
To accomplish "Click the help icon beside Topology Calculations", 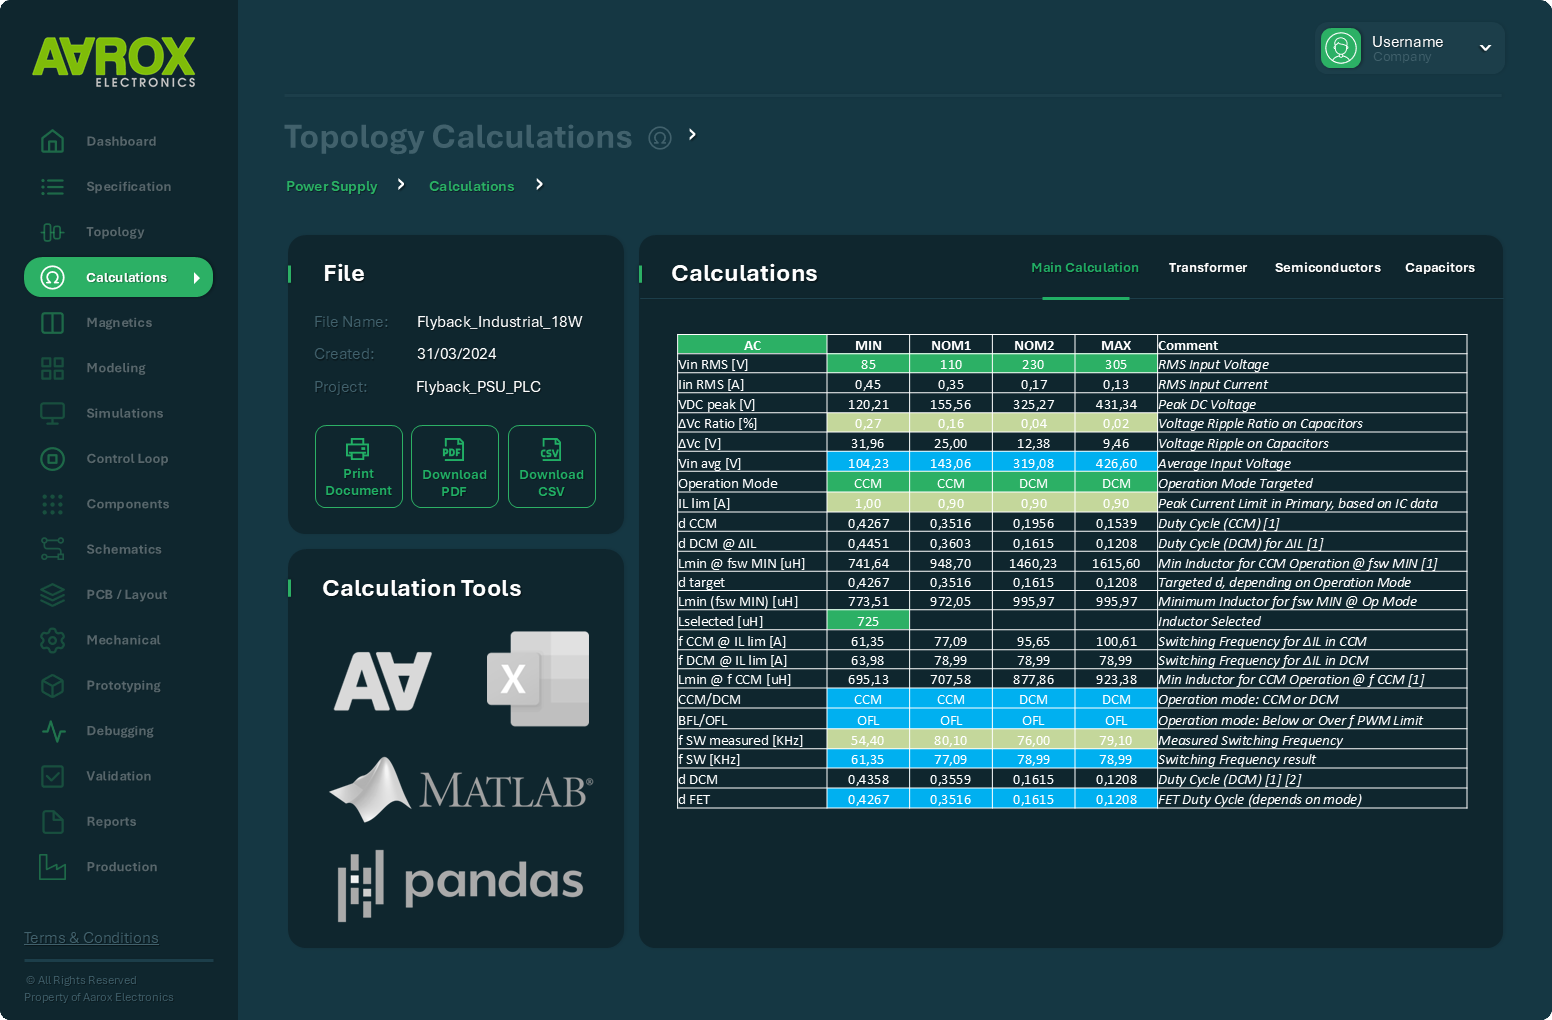I will click(x=660, y=137).
